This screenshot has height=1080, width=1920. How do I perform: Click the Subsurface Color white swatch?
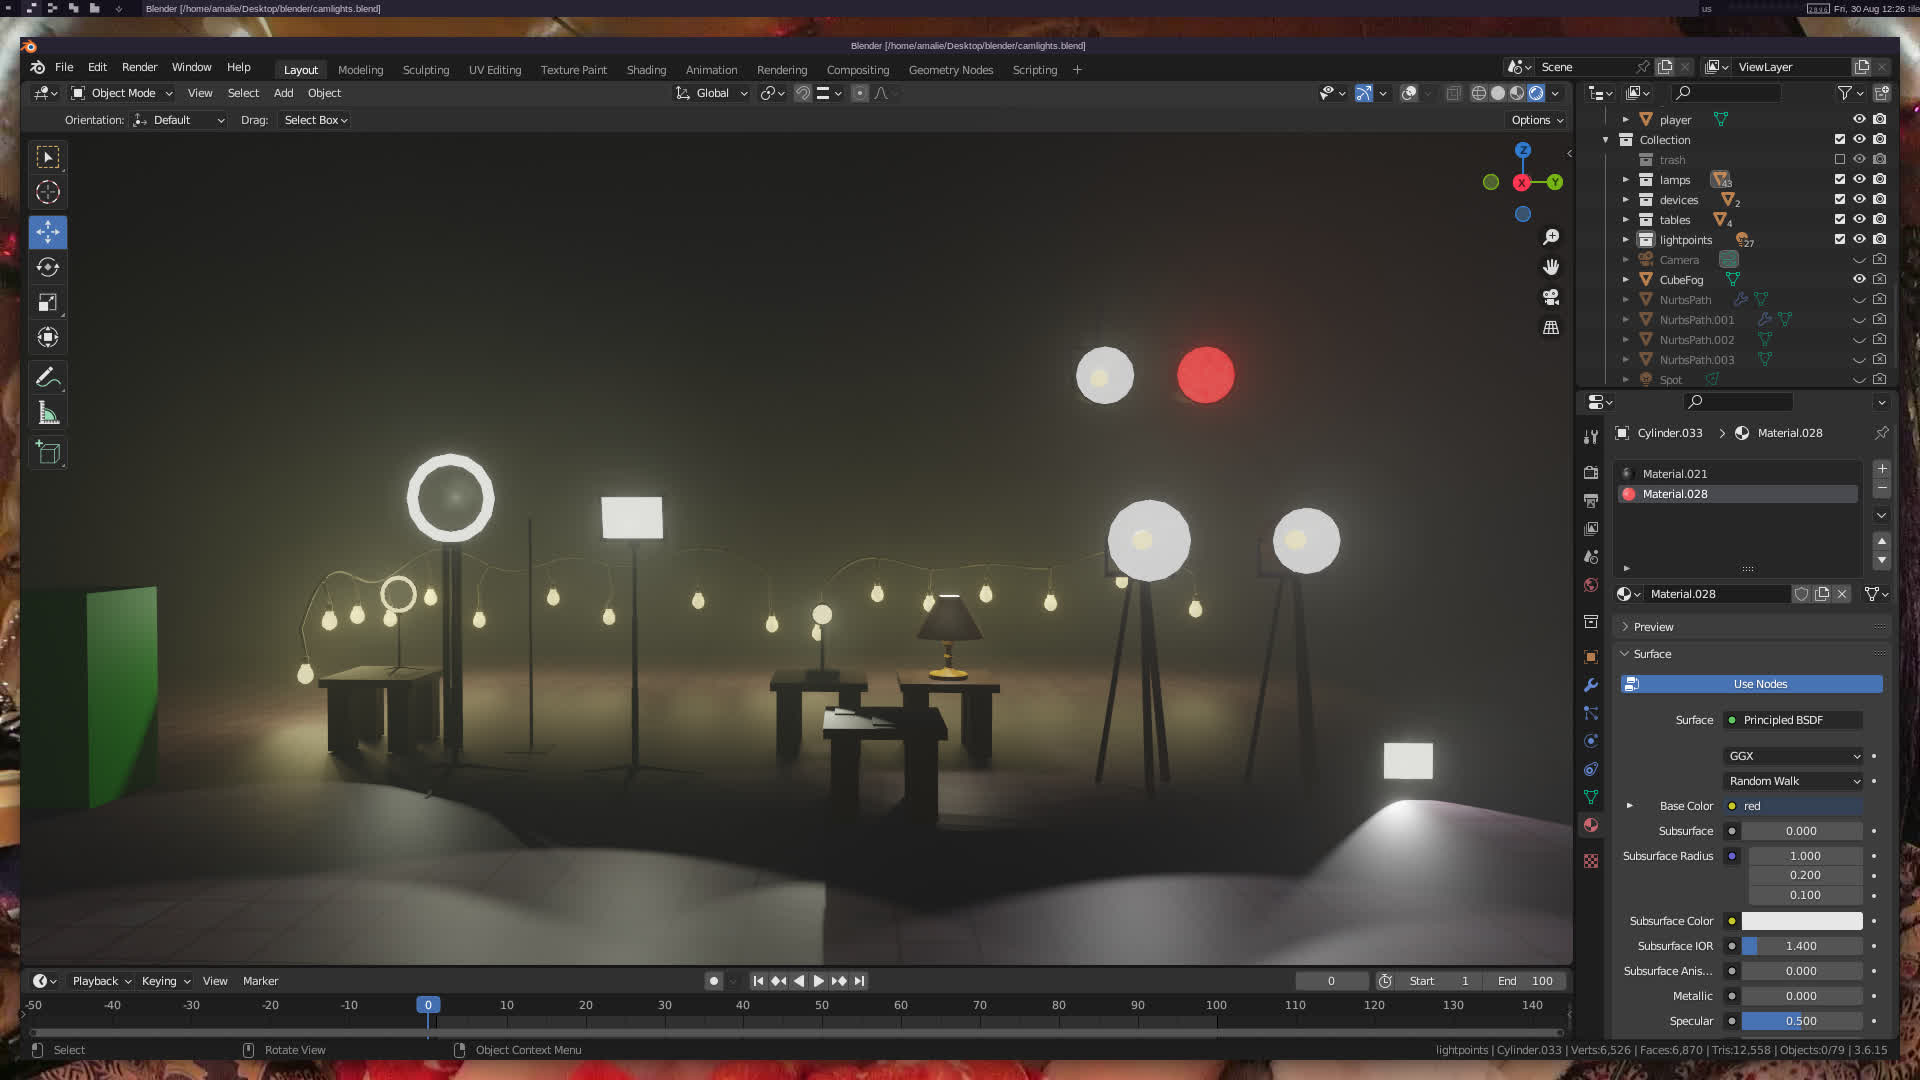(1801, 921)
